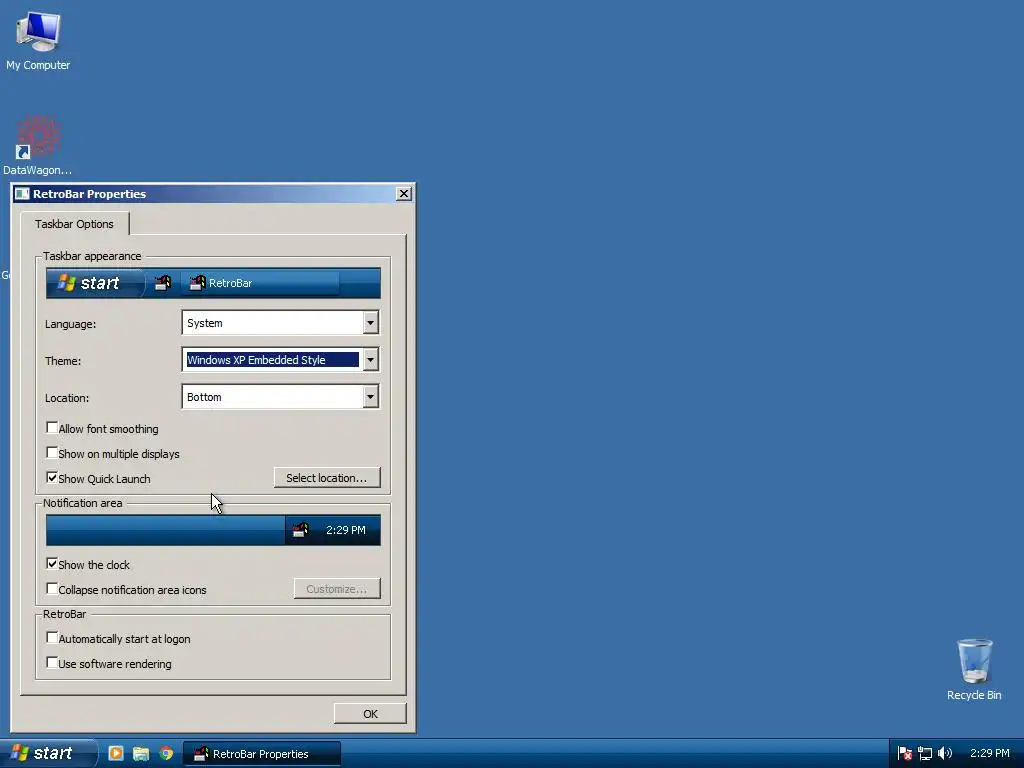
Task: Open the Theme dropdown arrow
Action: (x=370, y=360)
